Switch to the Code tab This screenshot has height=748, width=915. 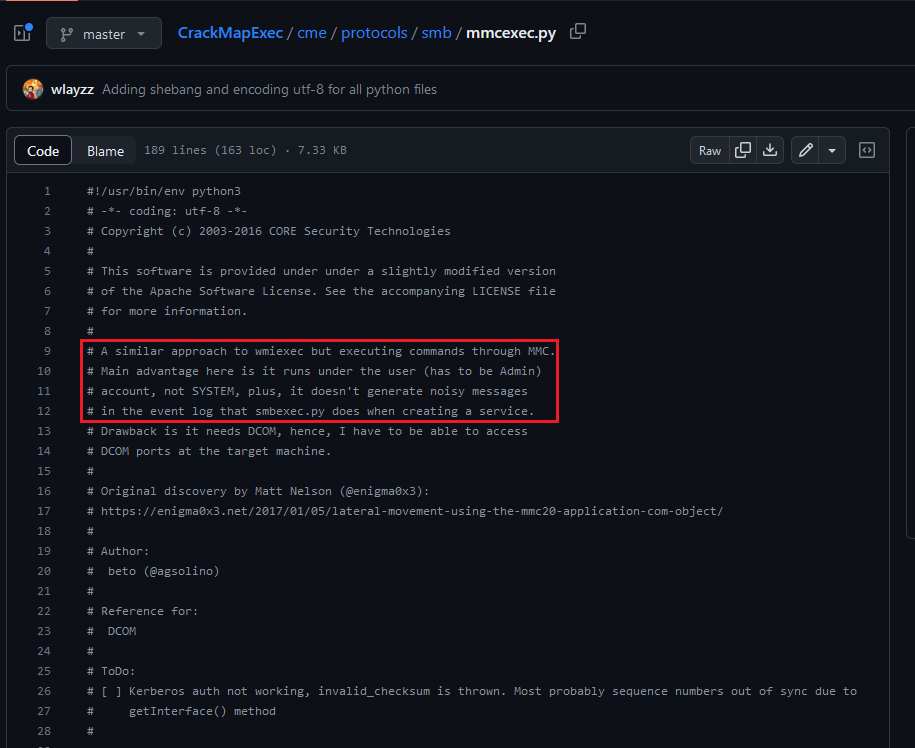(x=42, y=150)
